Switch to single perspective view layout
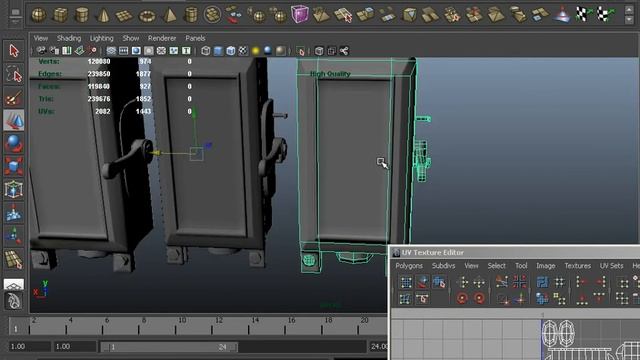 coord(14,284)
